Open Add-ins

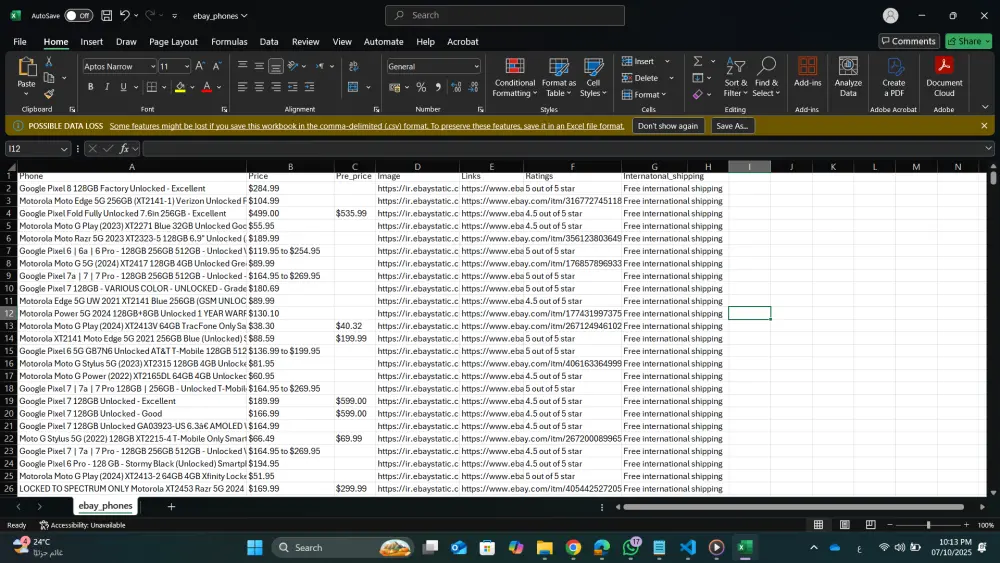pyautogui.click(x=807, y=71)
